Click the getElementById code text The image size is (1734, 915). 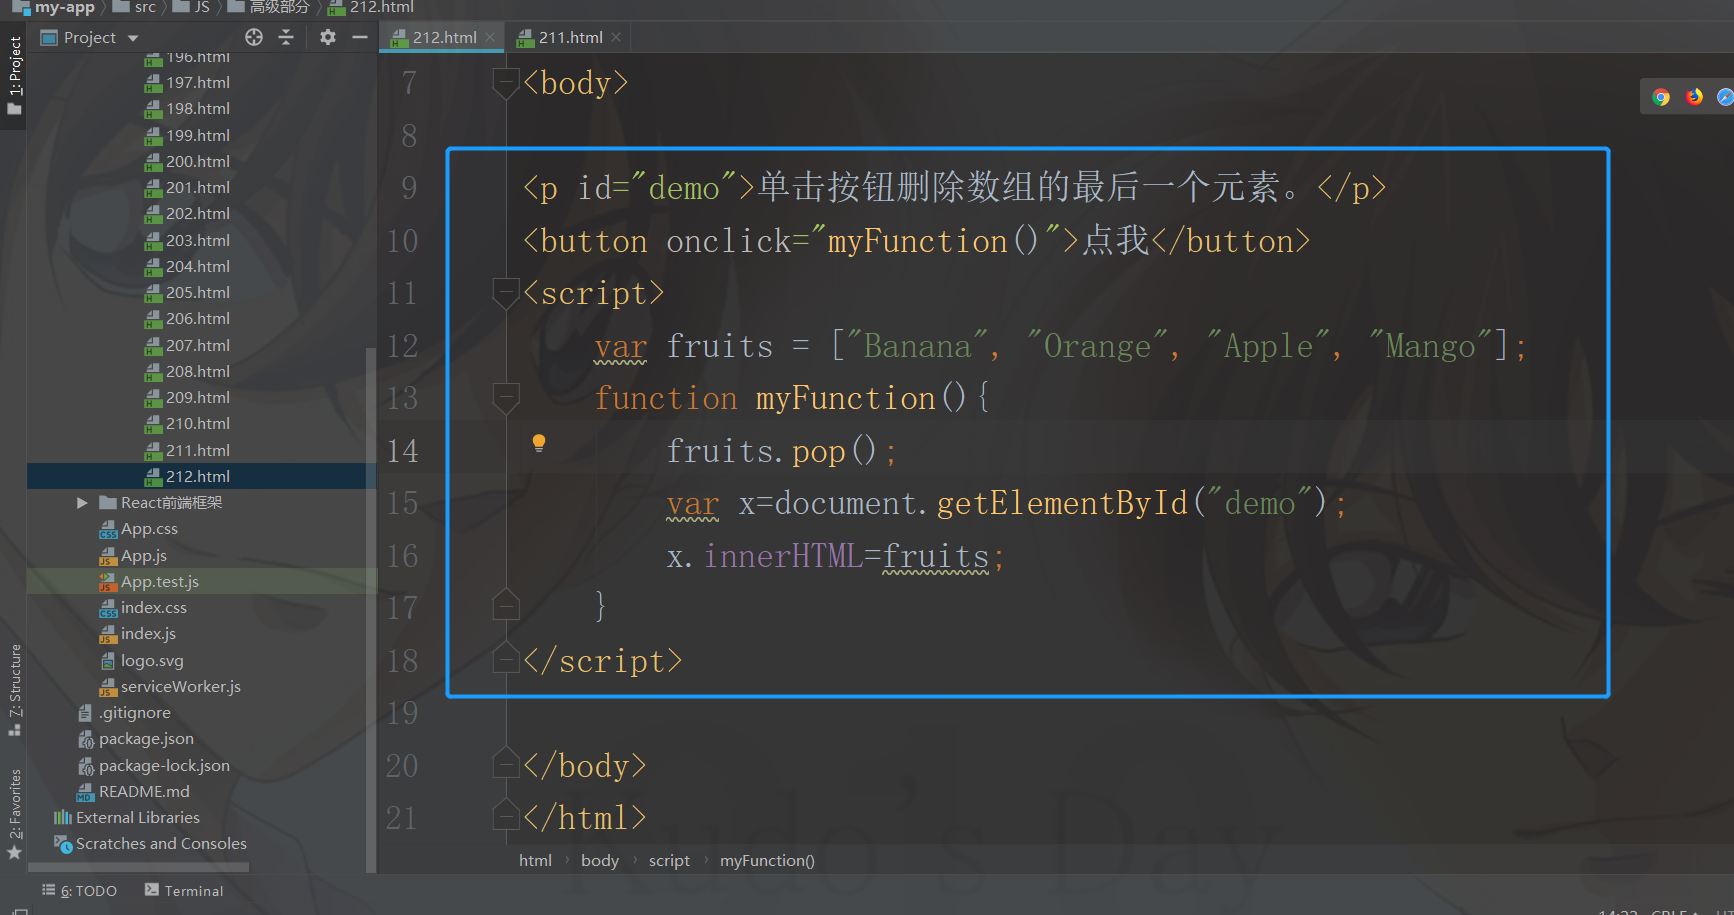click(x=1062, y=503)
